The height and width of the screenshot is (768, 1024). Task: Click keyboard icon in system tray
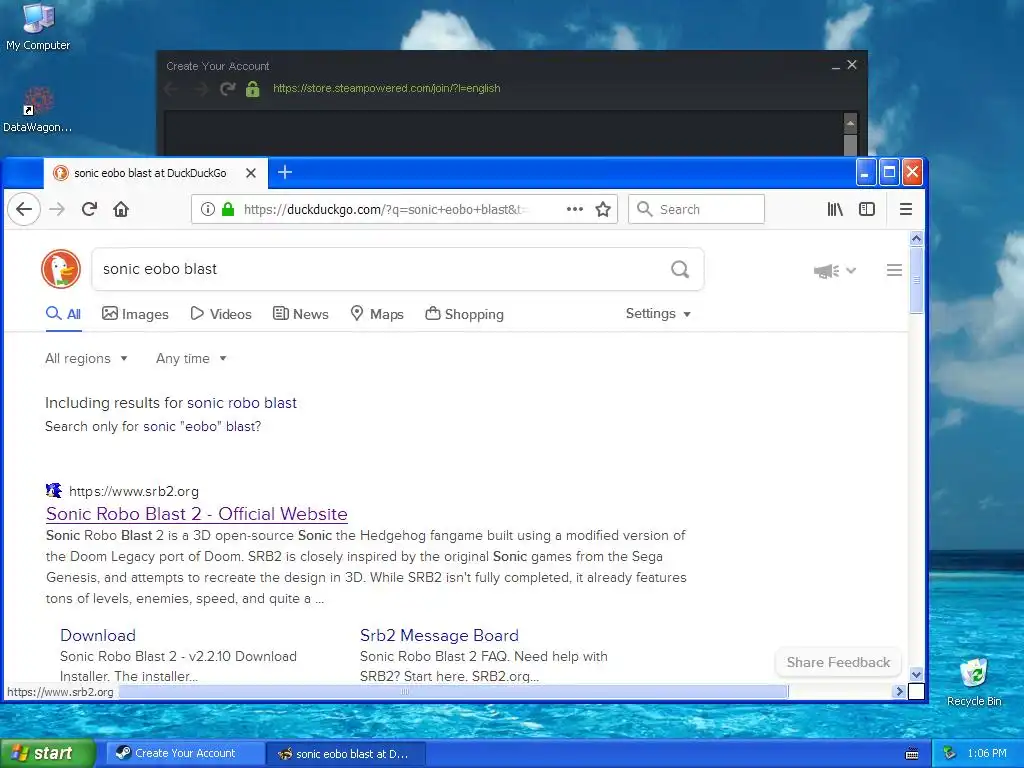[x=912, y=754]
